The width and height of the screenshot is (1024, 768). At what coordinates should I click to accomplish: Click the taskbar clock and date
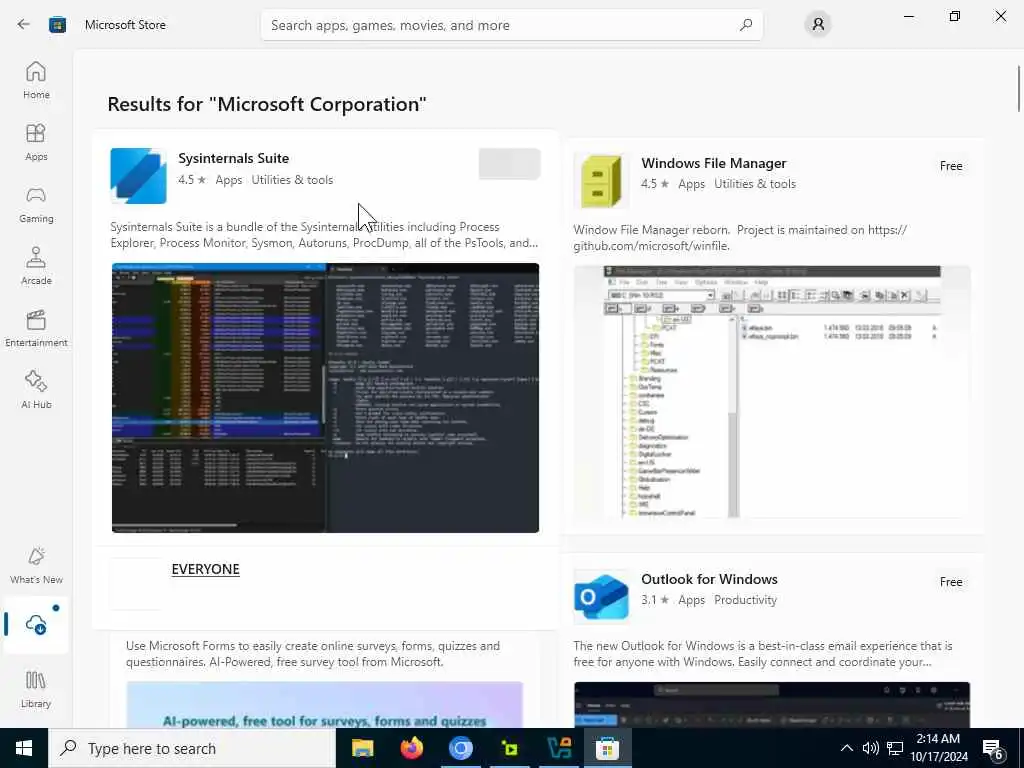(938, 748)
